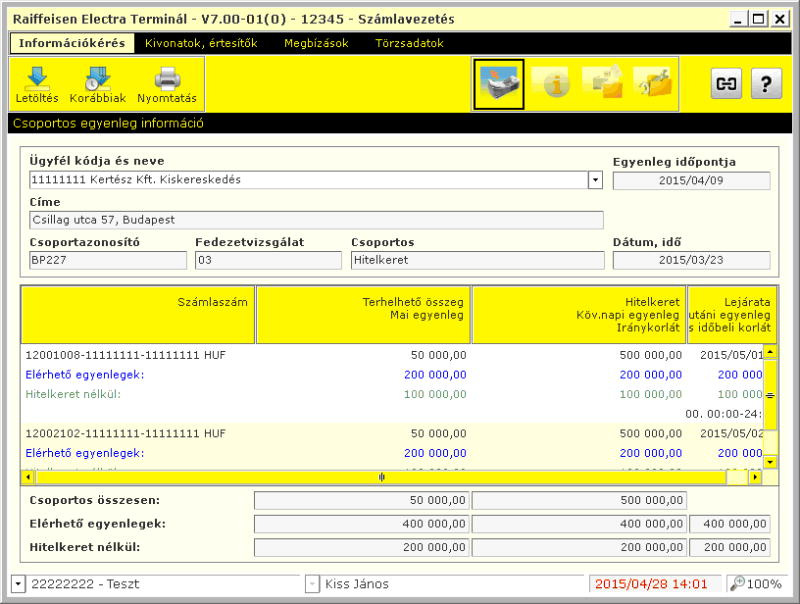Click the 2015/05/02 expiry date cell
The width and height of the screenshot is (800, 604).
click(731, 434)
